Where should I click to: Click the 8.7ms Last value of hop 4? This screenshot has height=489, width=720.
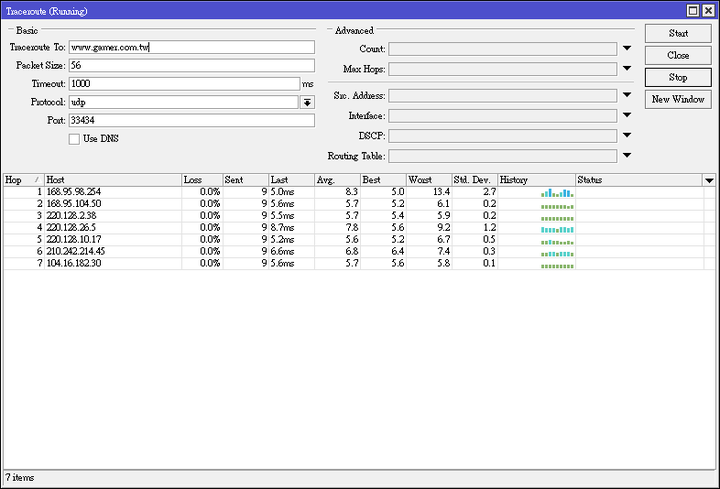click(282, 228)
